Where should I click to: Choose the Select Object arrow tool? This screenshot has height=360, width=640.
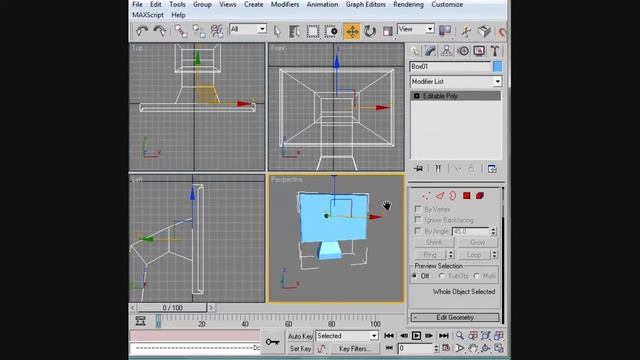[x=277, y=31]
